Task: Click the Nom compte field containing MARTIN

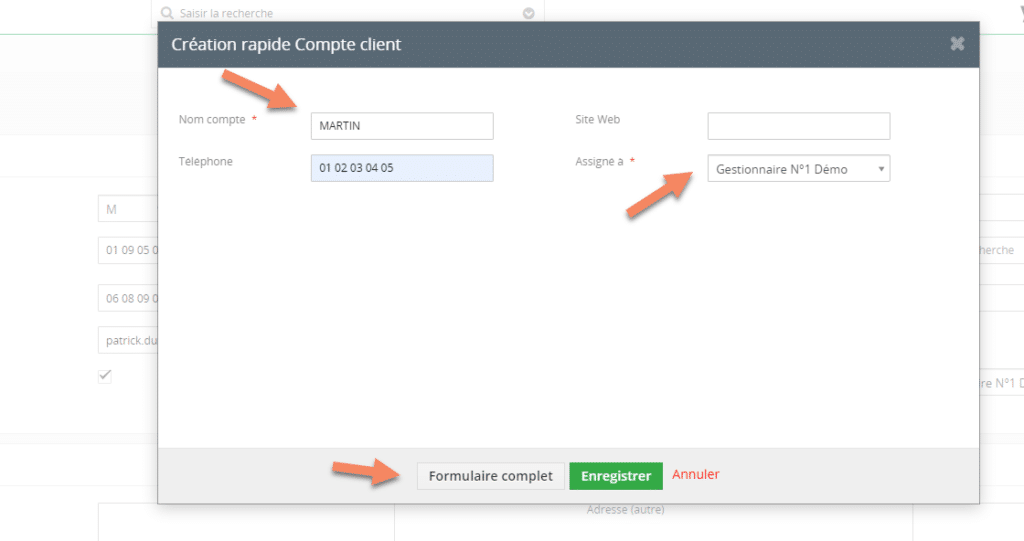Action: 402,126
